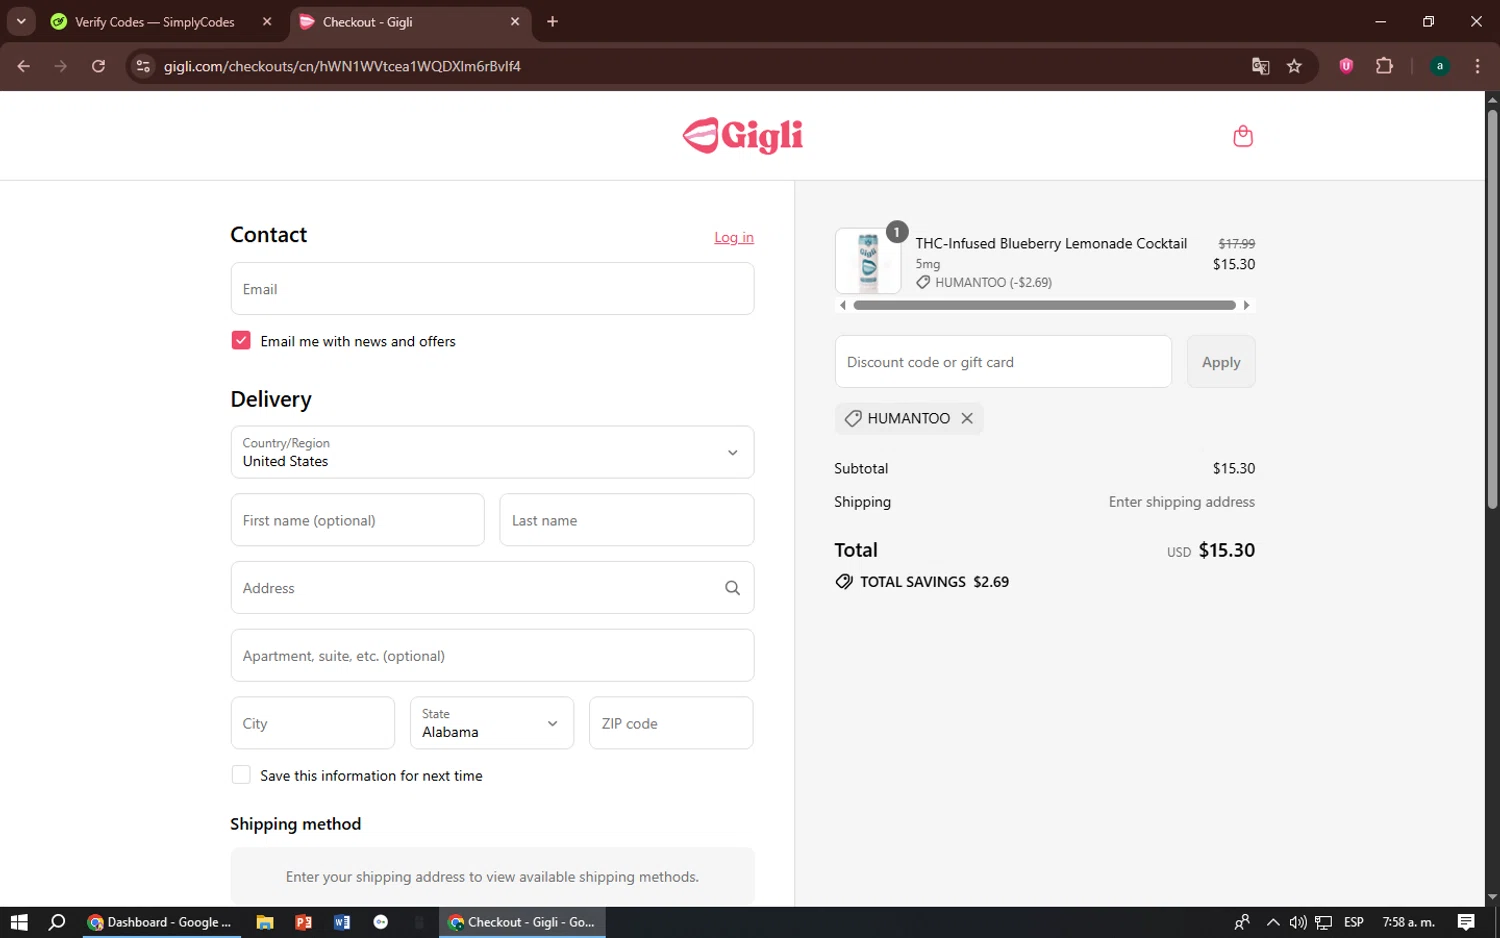This screenshot has height=938, width=1500.
Task: Click the People icon in system tray
Action: tap(1242, 922)
